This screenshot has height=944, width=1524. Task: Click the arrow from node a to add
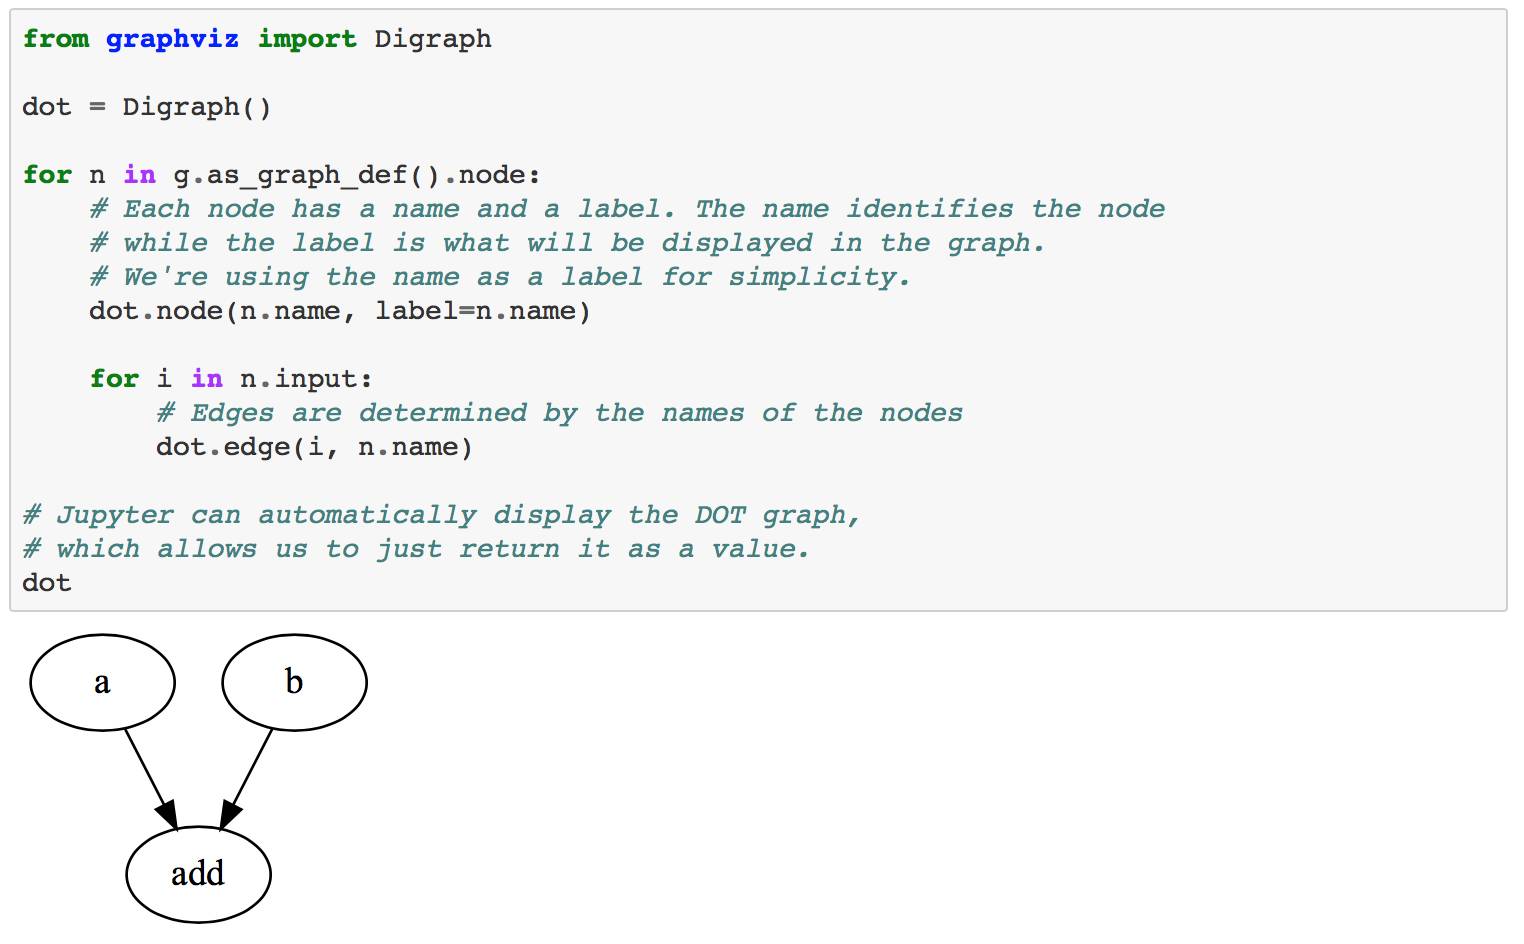(150, 777)
